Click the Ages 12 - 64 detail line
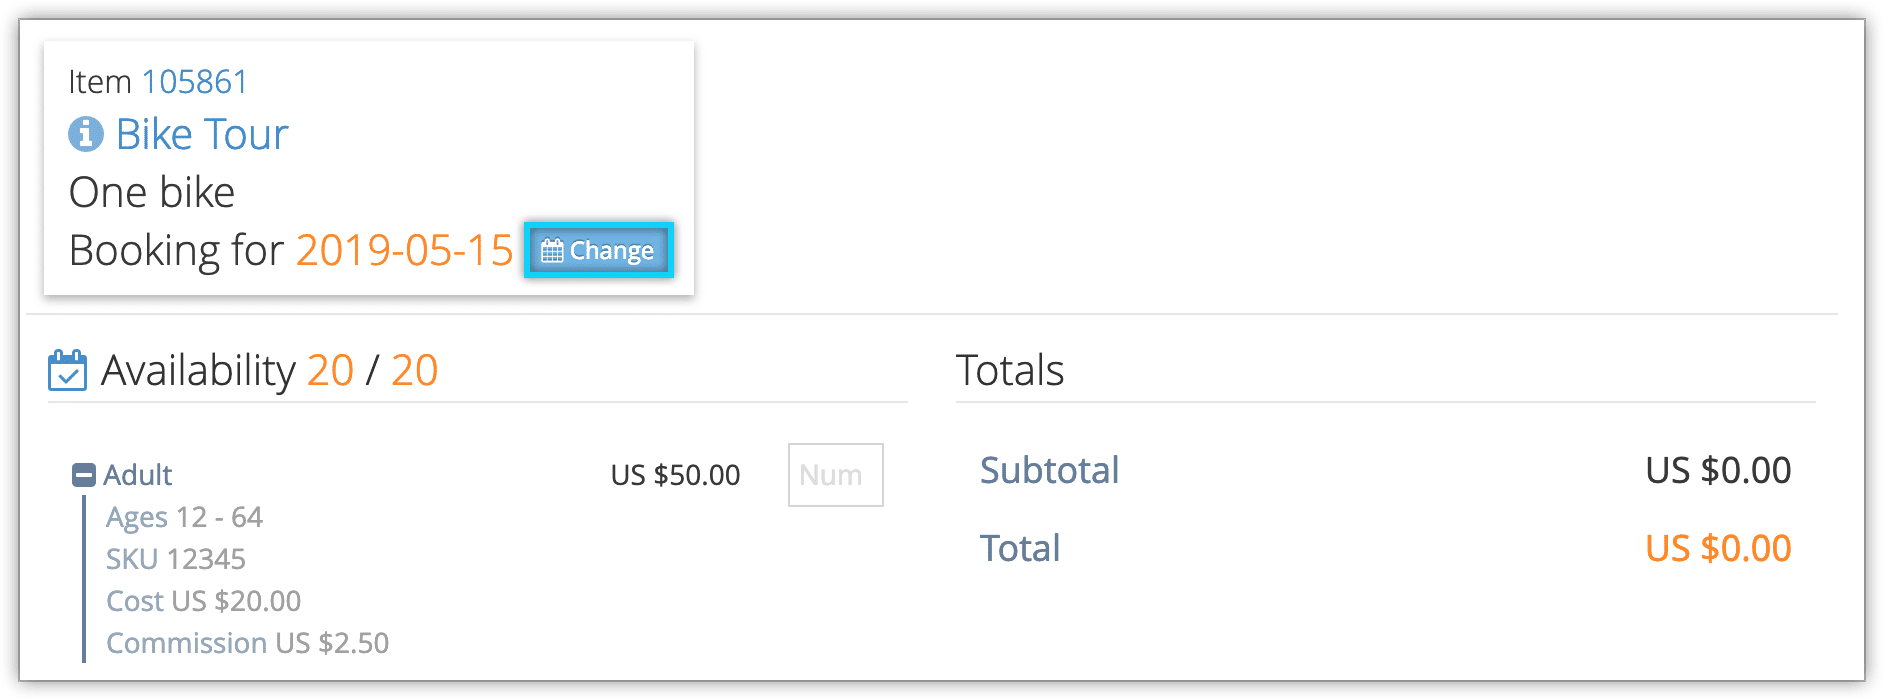Screen dimensions: 1884x700 (184, 517)
